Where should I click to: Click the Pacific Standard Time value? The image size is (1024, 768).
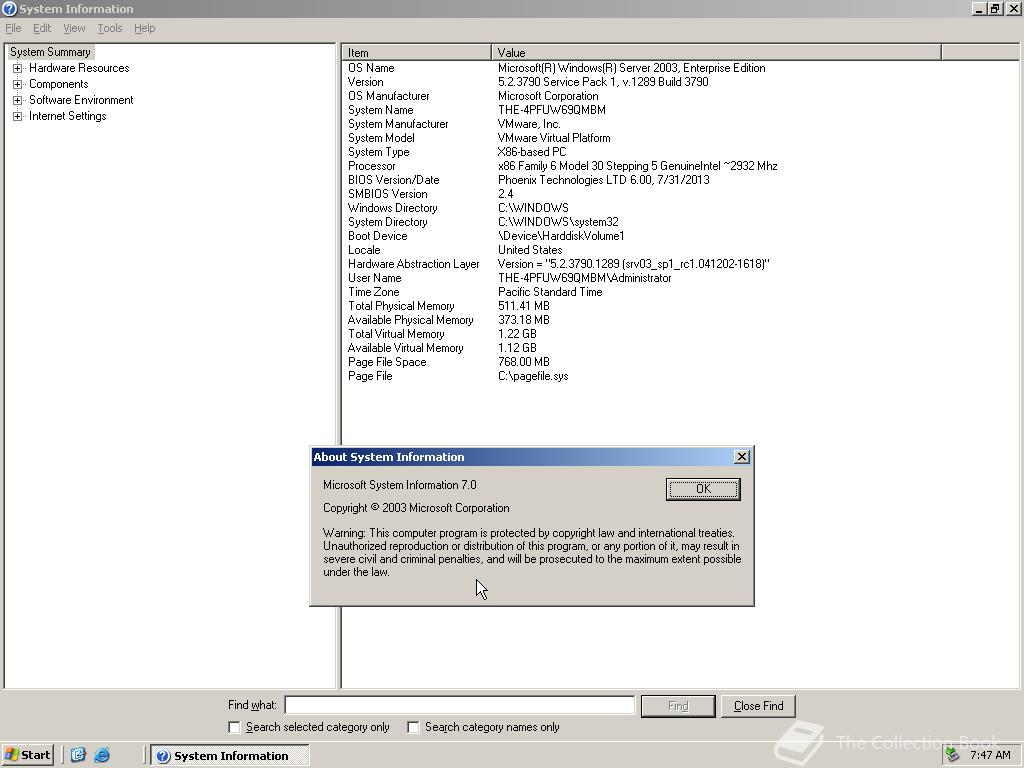point(550,292)
